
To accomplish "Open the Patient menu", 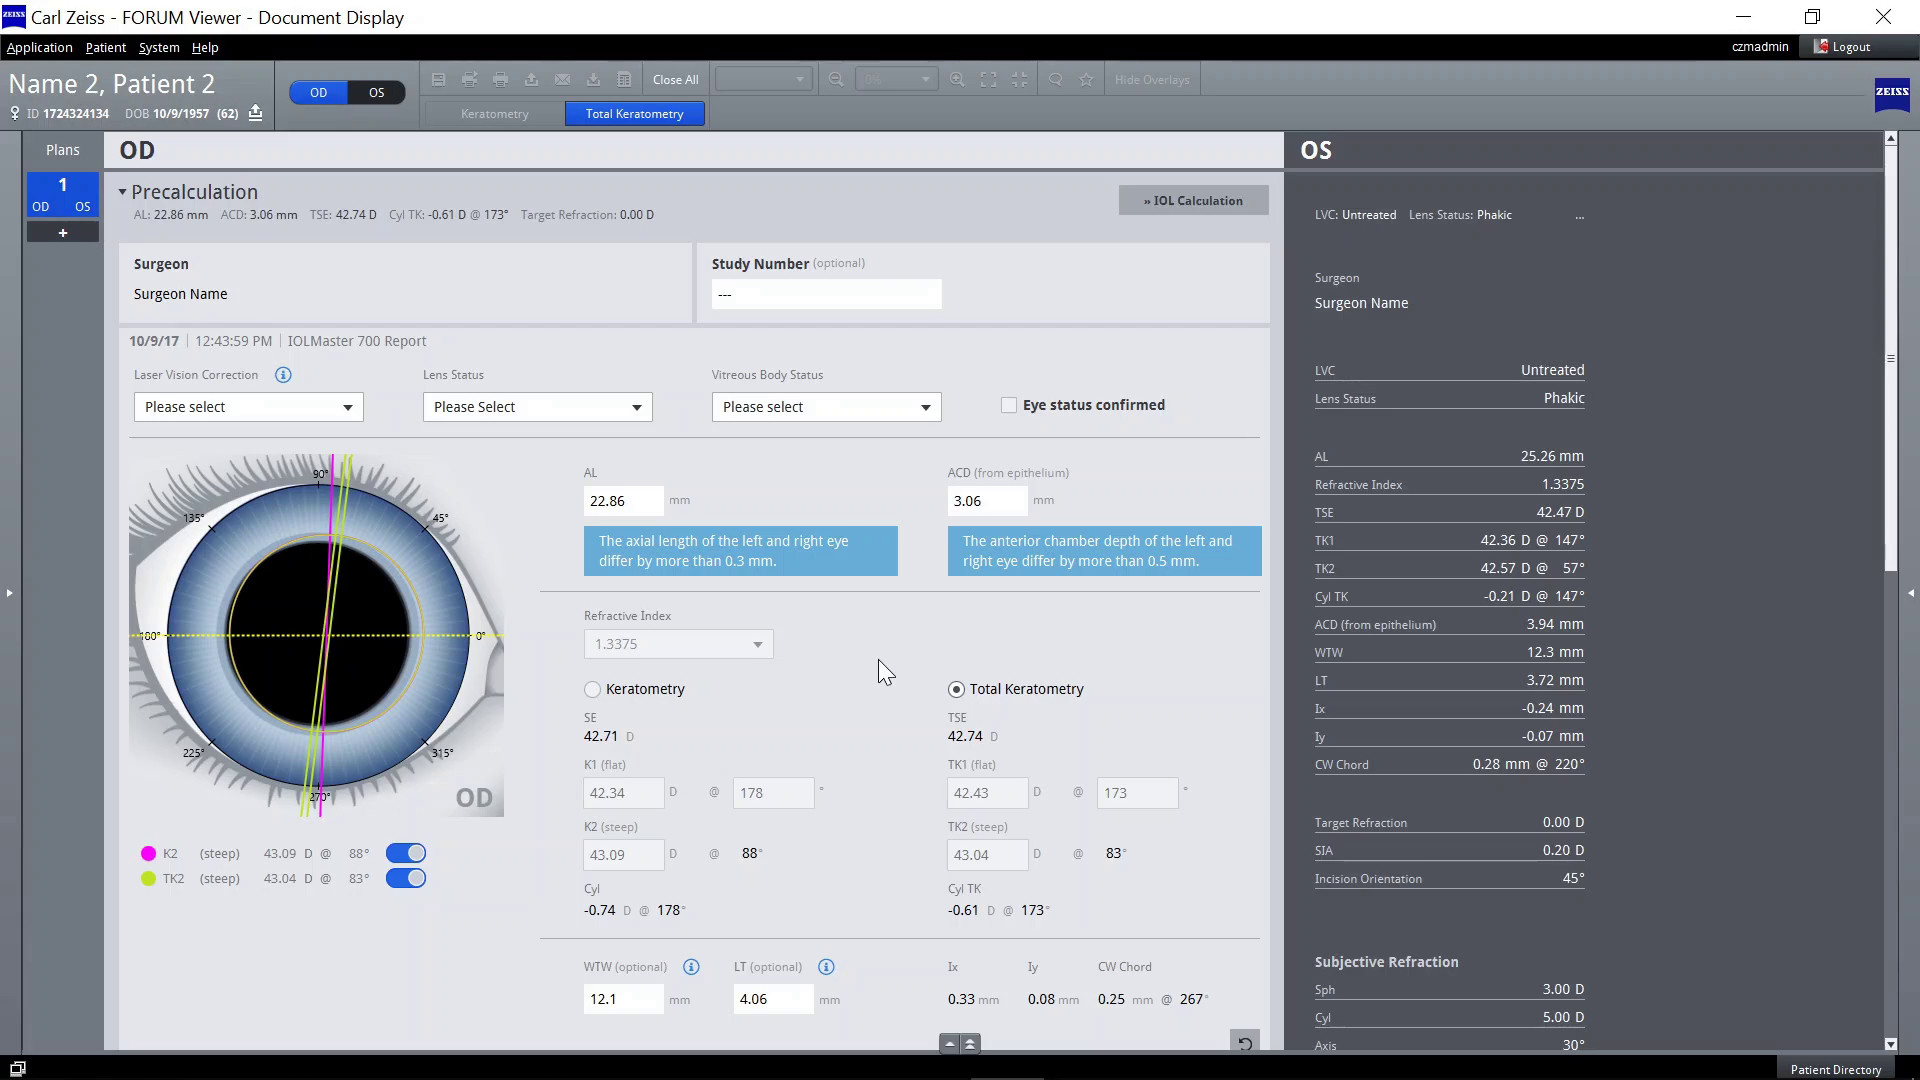I will tap(105, 47).
